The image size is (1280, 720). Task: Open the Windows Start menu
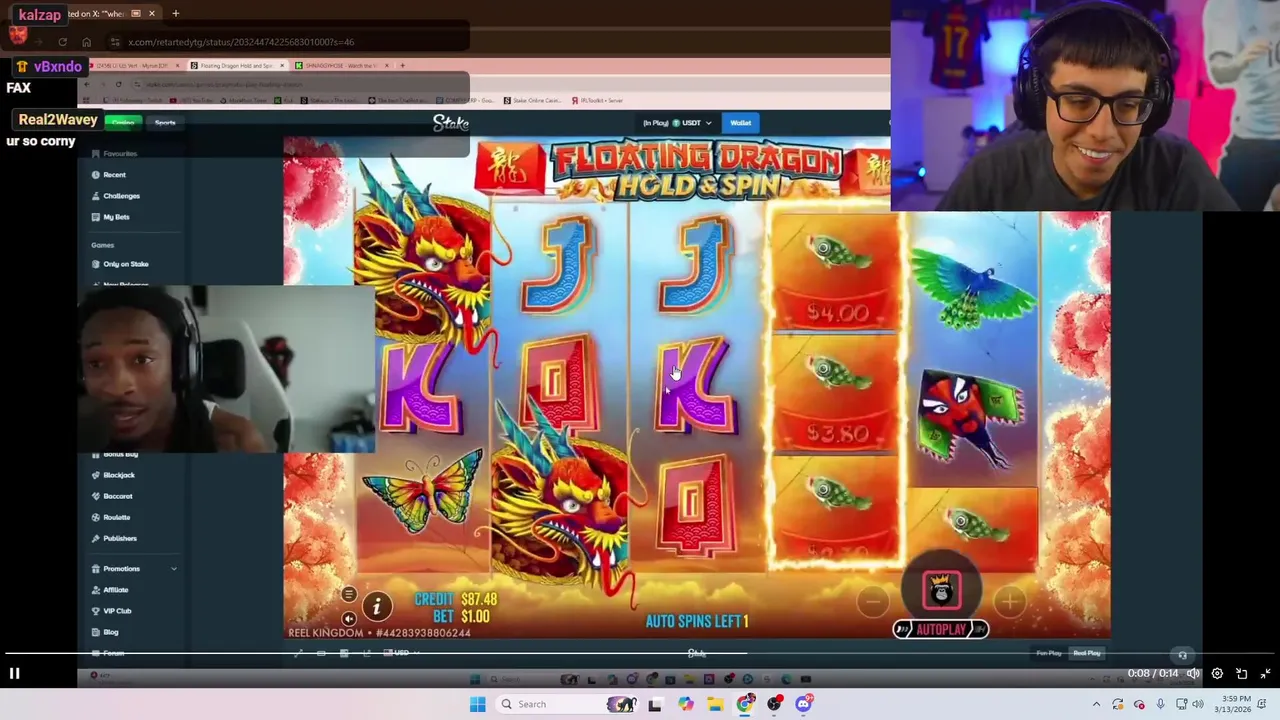click(x=477, y=704)
